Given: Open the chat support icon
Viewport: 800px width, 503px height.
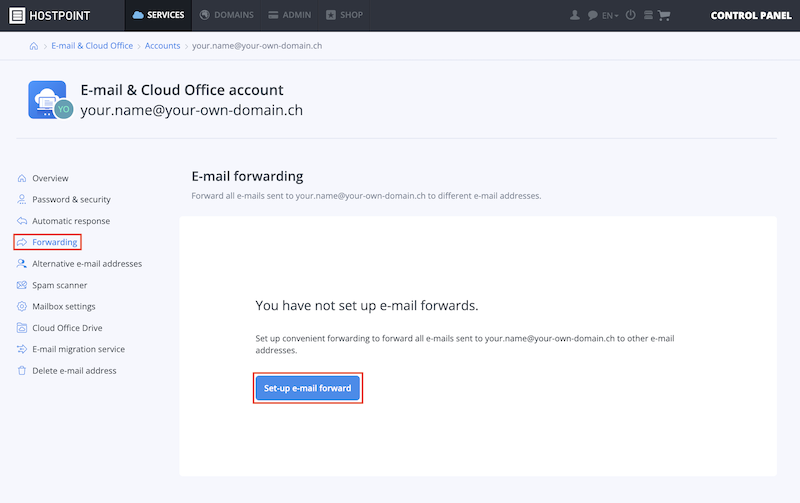Looking at the screenshot, I should [x=592, y=15].
